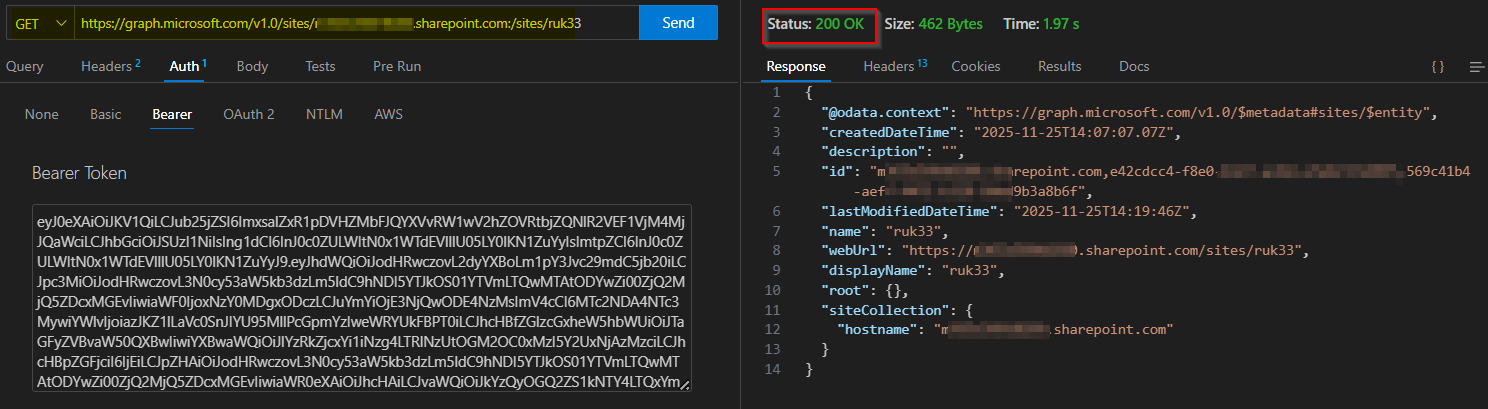The height and width of the screenshot is (409, 1488).
Task: Click the request URL input field
Action: [356, 23]
